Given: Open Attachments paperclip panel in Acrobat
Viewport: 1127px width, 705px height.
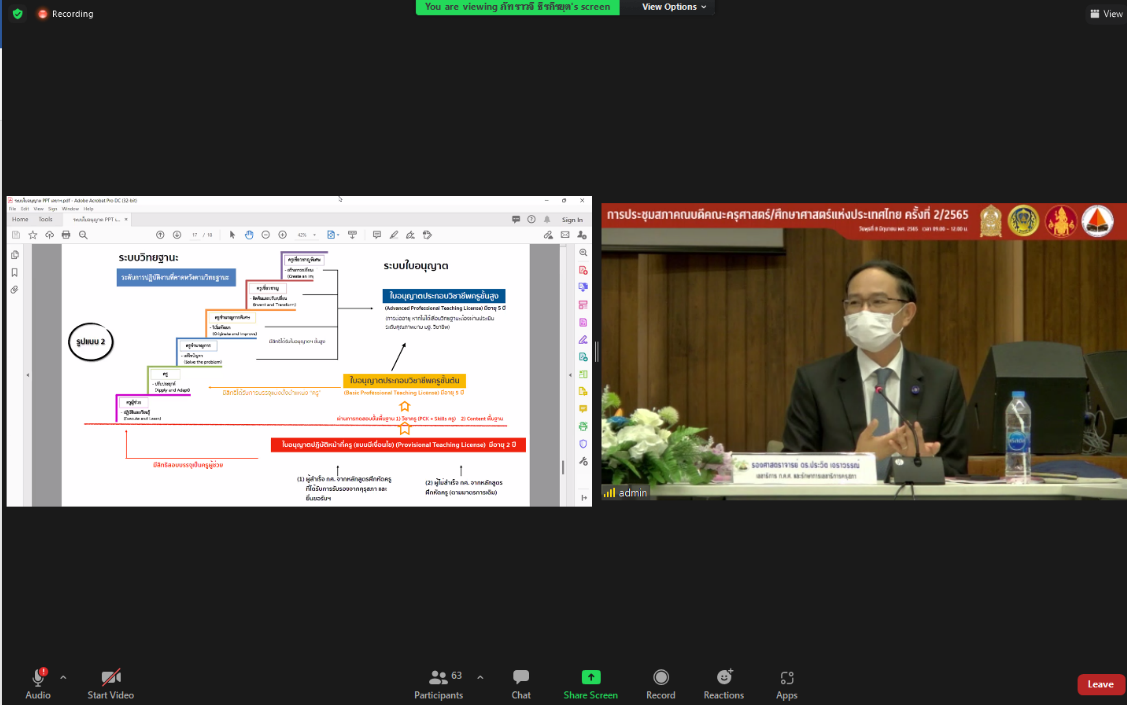Looking at the screenshot, I should pyautogui.click(x=14, y=290).
